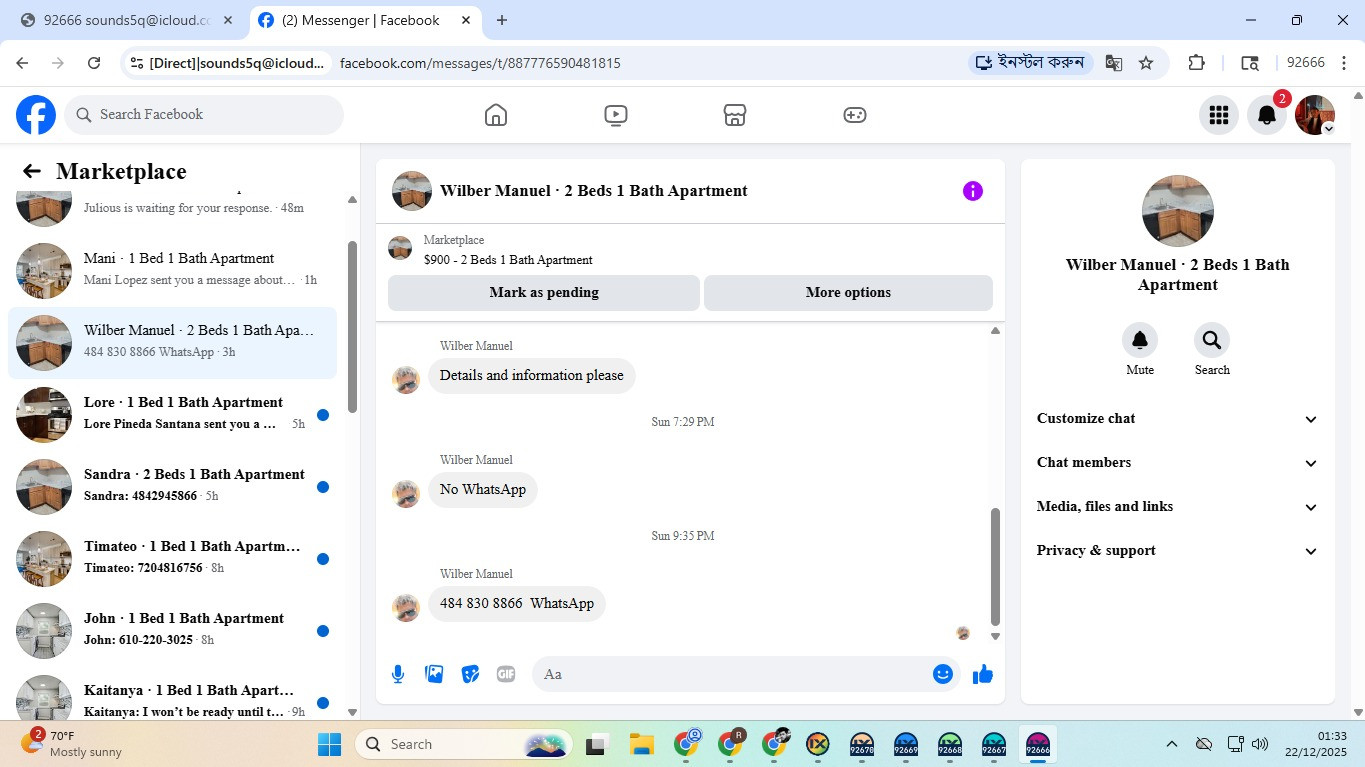Open Wilber Manuel's large listing thumbnail

(1178, 211)
